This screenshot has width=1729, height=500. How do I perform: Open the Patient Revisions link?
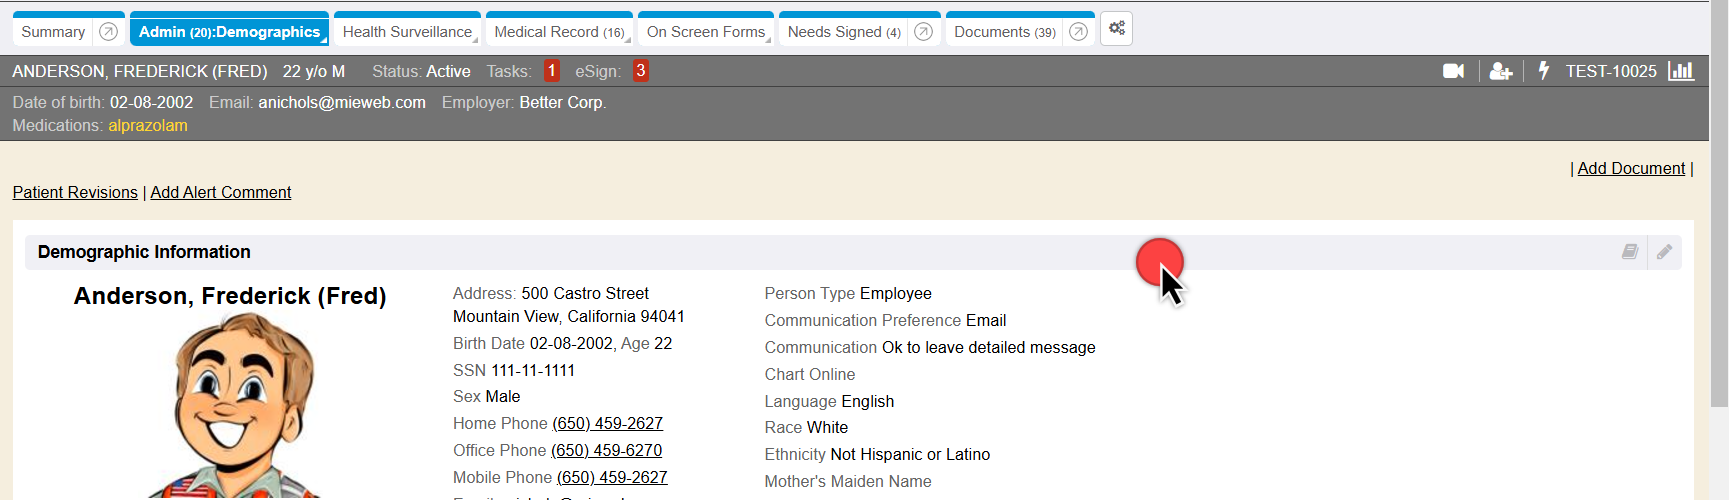75,192
